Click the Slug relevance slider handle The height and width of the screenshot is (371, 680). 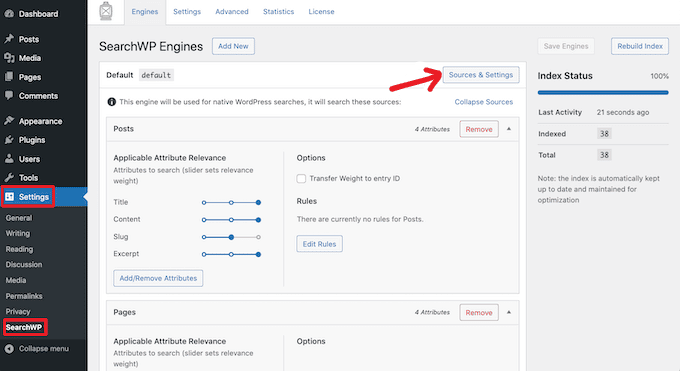(x=231, y=237)
